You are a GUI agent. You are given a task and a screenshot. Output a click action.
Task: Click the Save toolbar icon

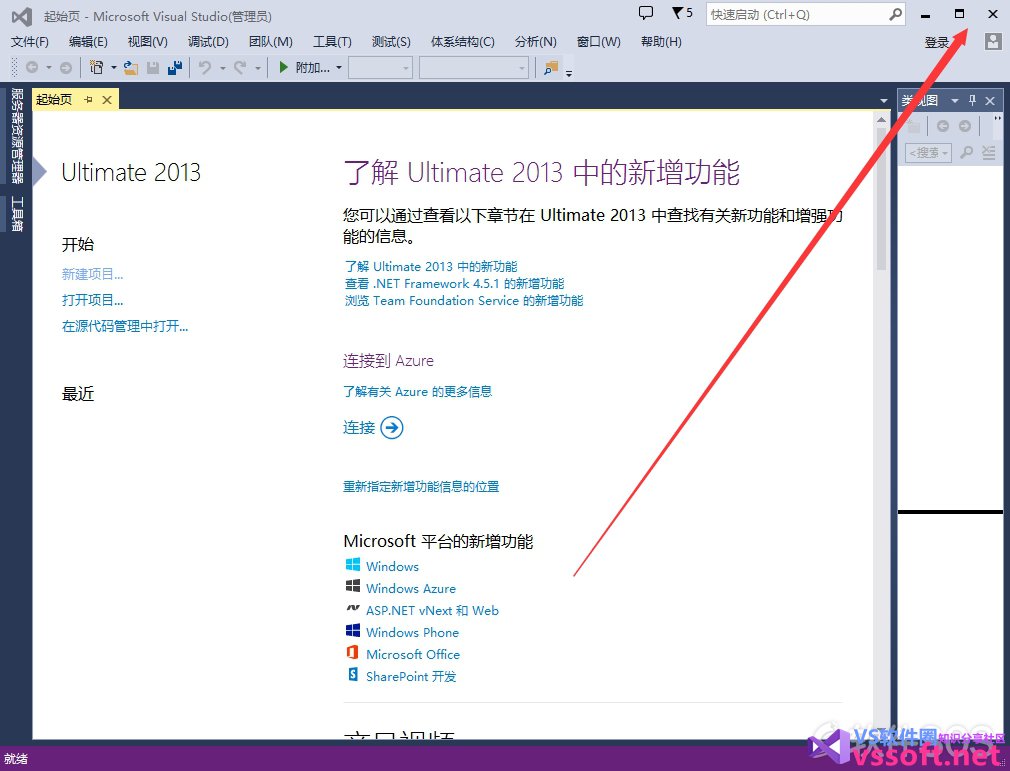[153, 67]
